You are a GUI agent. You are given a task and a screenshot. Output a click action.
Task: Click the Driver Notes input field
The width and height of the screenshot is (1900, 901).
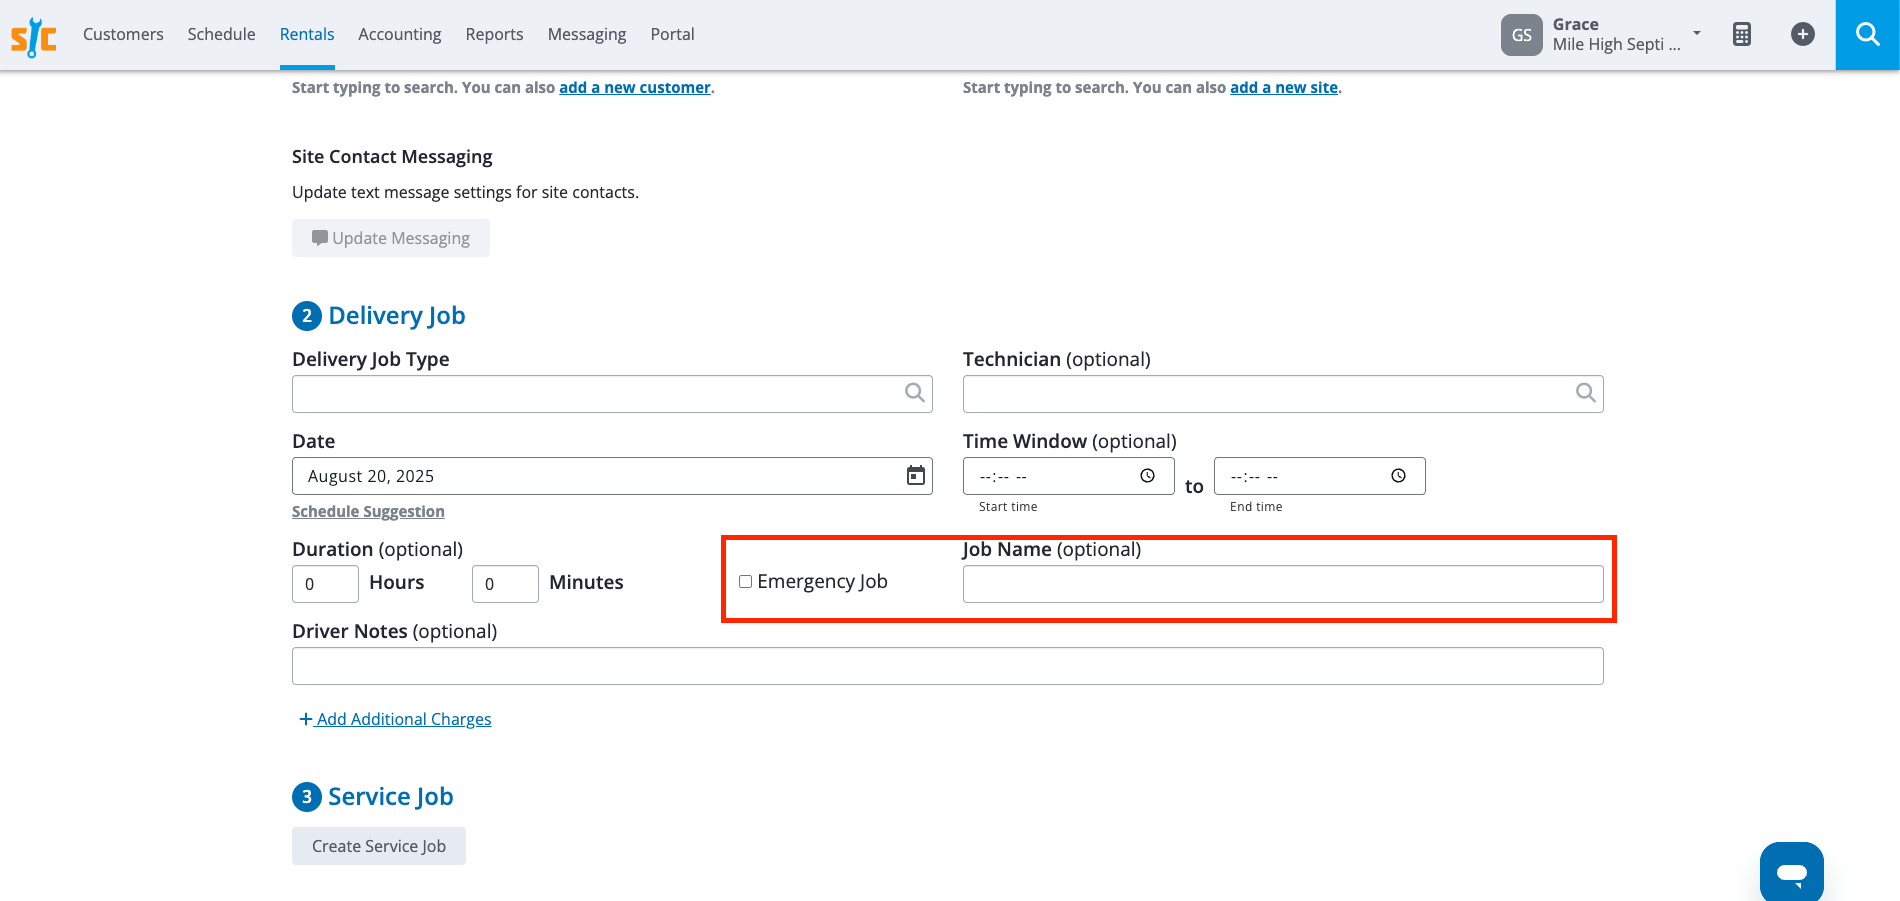948,666
